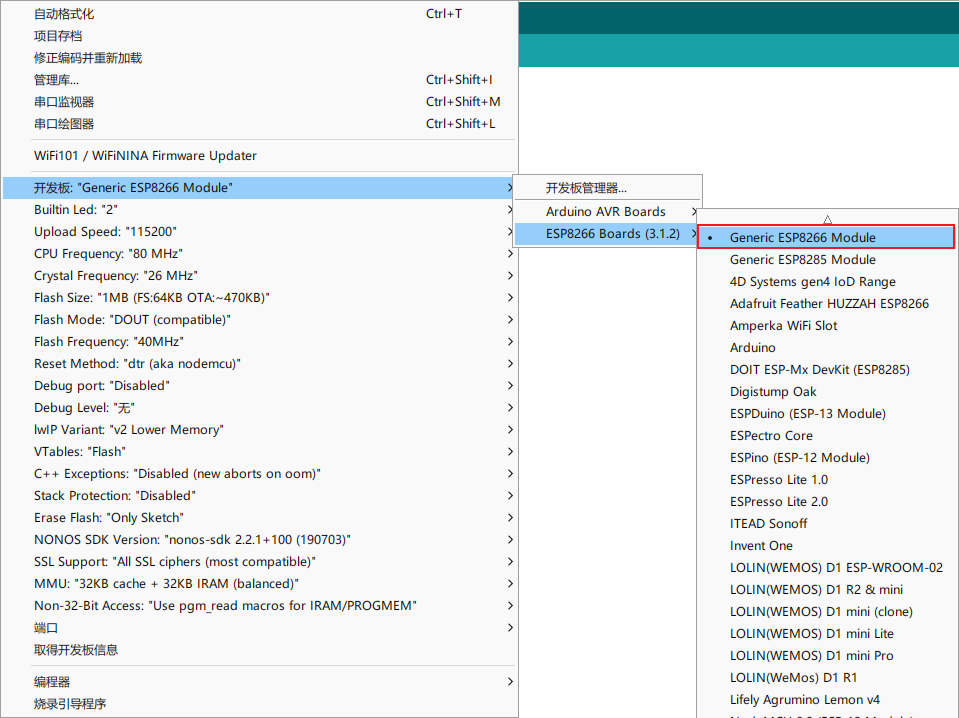Open 串口监视器 from the menu
Image resolution: width=959 pixels, height=718 pixels.
click(260, 102)
